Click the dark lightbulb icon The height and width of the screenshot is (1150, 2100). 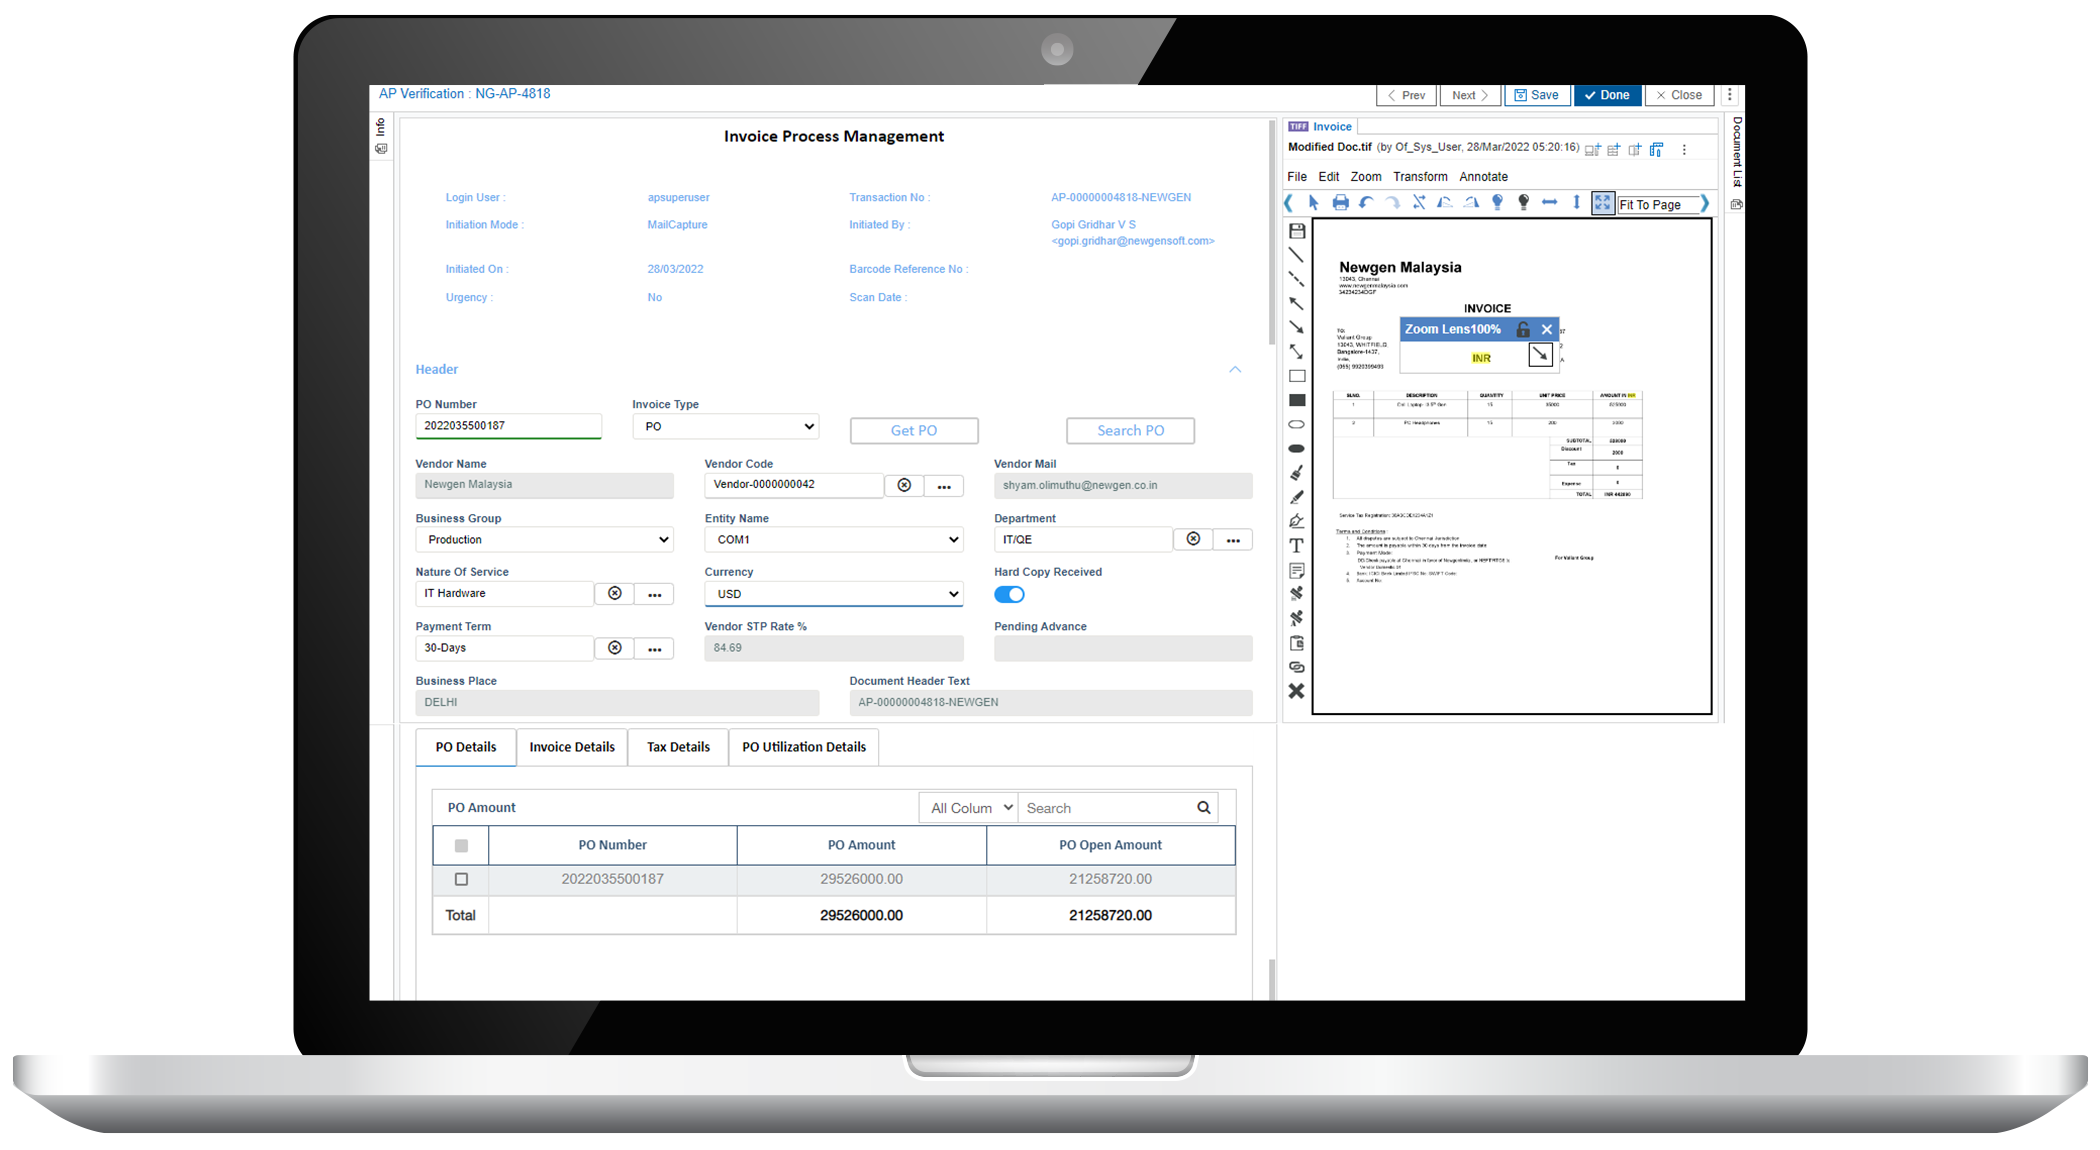(1523, 203)
